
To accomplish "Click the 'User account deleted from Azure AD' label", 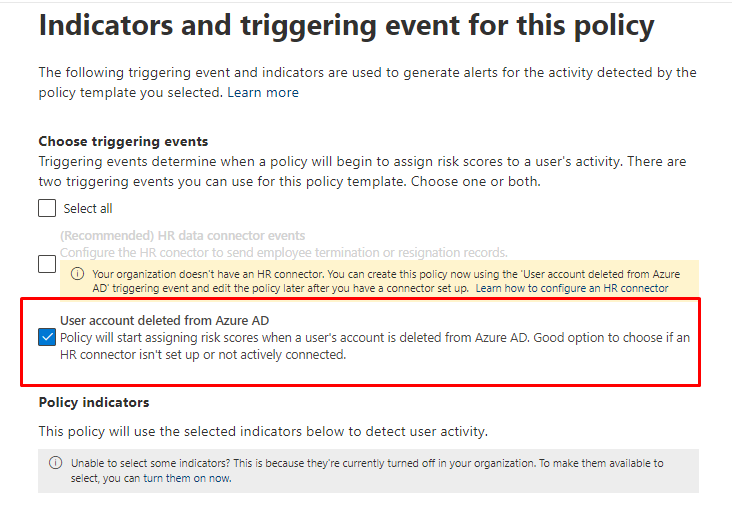I will (165, 321).
